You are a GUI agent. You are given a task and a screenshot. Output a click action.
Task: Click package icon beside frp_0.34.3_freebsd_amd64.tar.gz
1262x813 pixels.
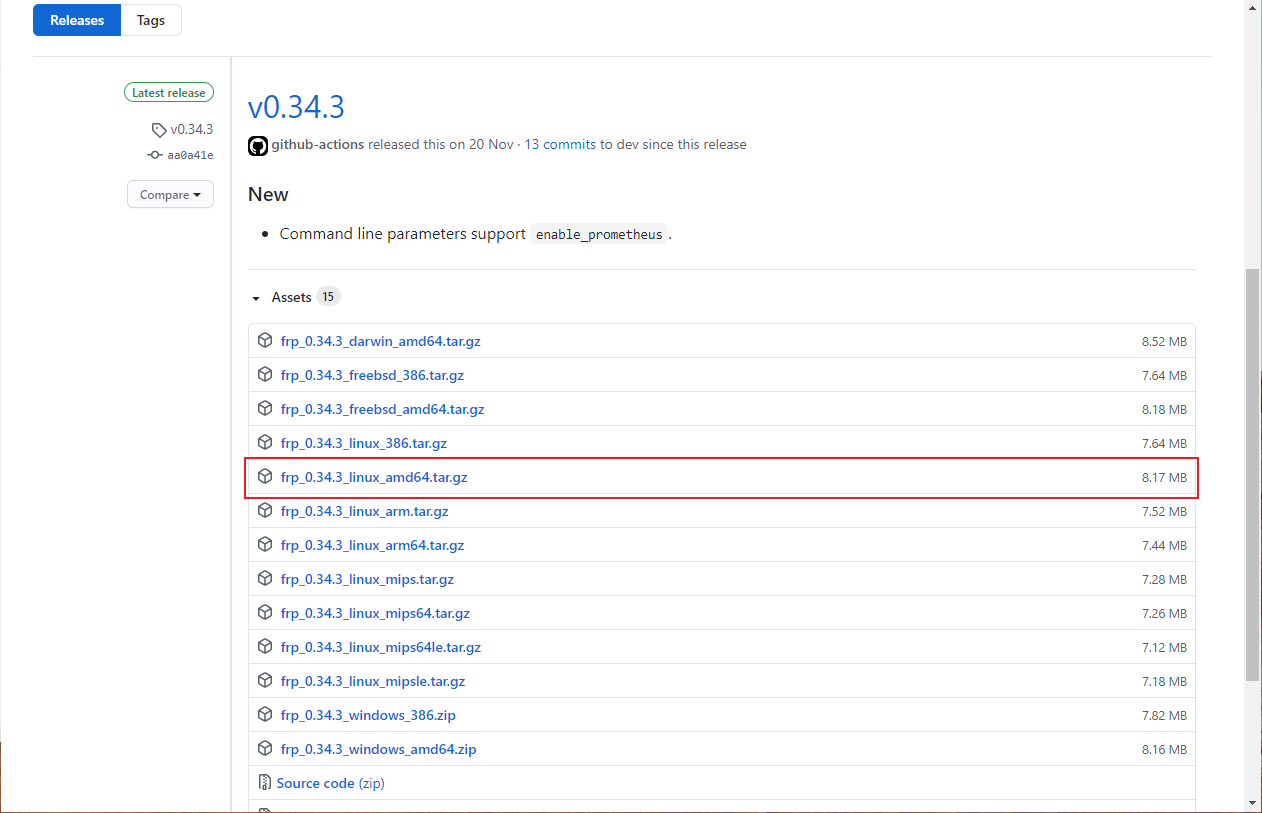265,408
